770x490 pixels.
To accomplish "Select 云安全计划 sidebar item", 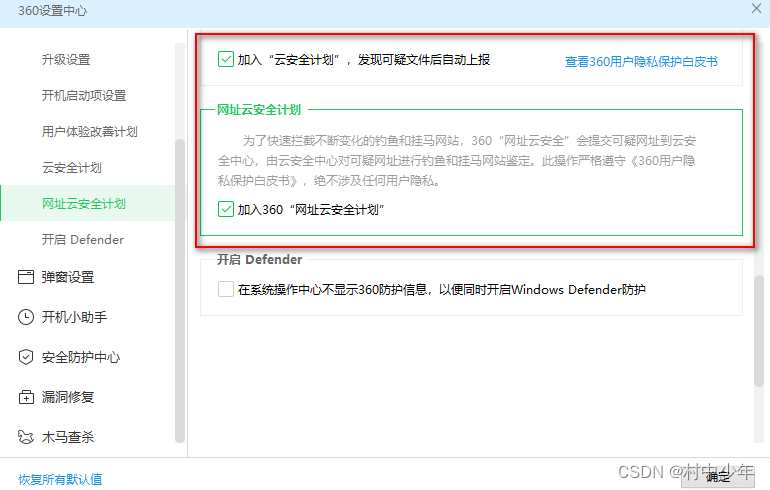I will [x=72, y=167].
